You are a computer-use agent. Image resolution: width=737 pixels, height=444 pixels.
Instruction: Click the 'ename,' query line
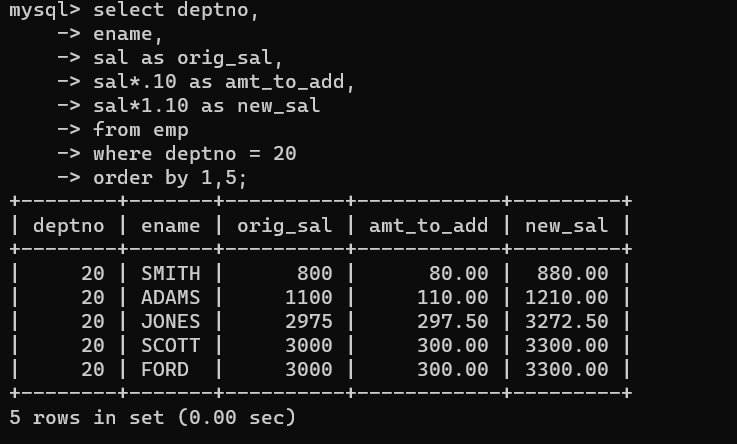click(x=127, y=34)
